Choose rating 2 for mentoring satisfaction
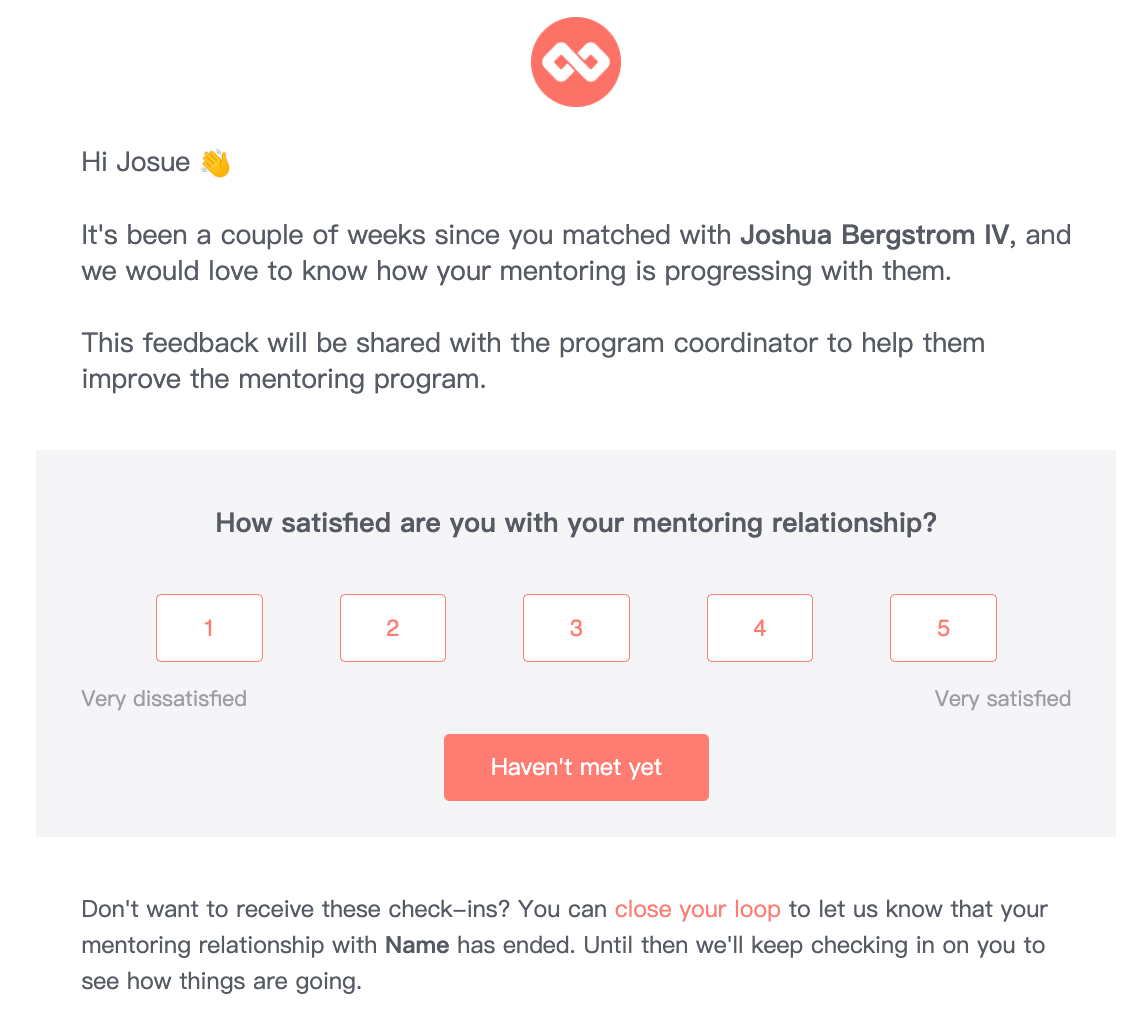Viewport: 1148px width, 1030px height. coord(392,628)
